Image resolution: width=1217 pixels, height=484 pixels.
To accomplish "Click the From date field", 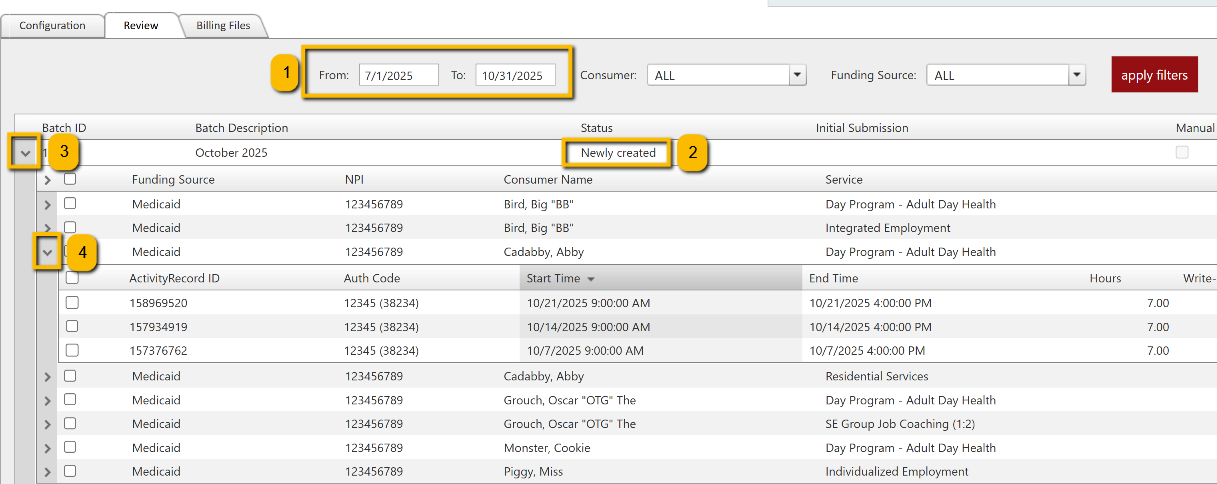I will pos(400,75).
